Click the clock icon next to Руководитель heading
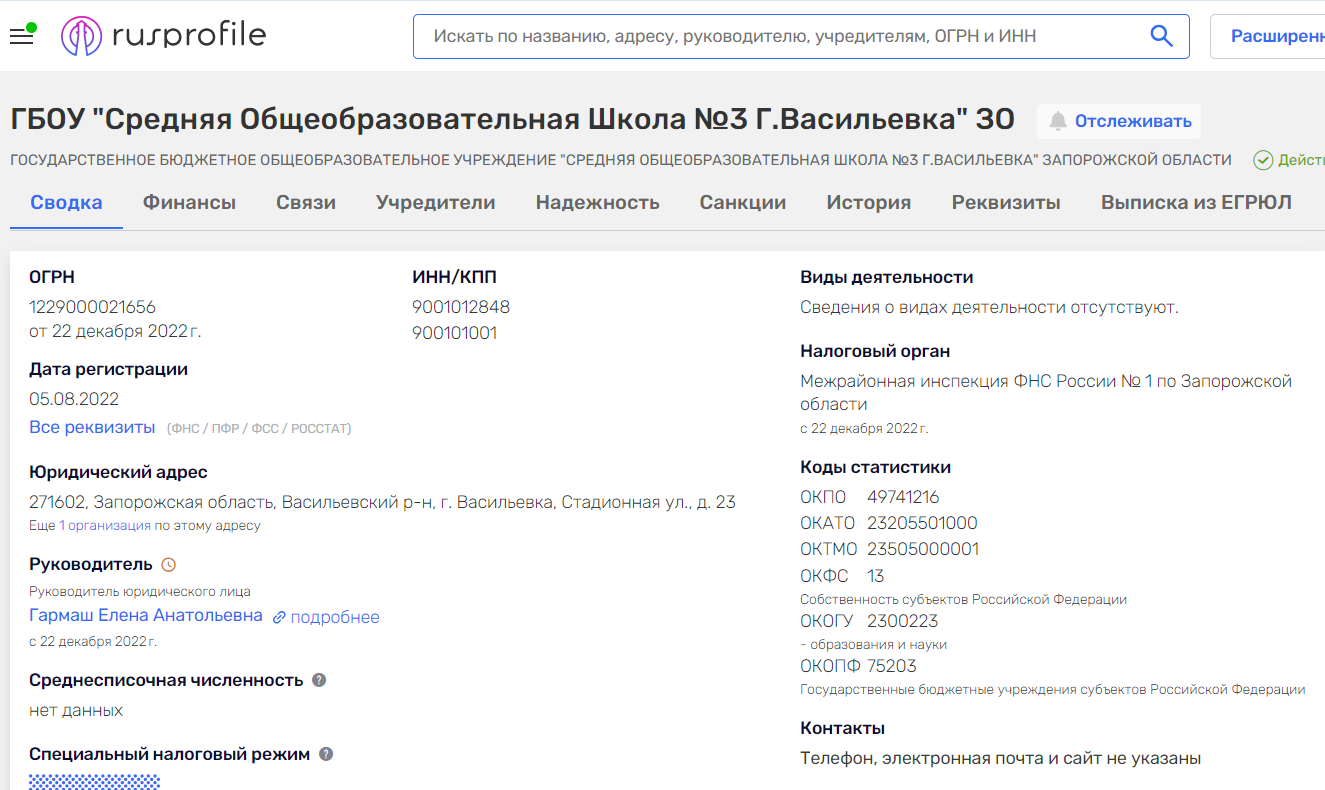 pos(166,563)
